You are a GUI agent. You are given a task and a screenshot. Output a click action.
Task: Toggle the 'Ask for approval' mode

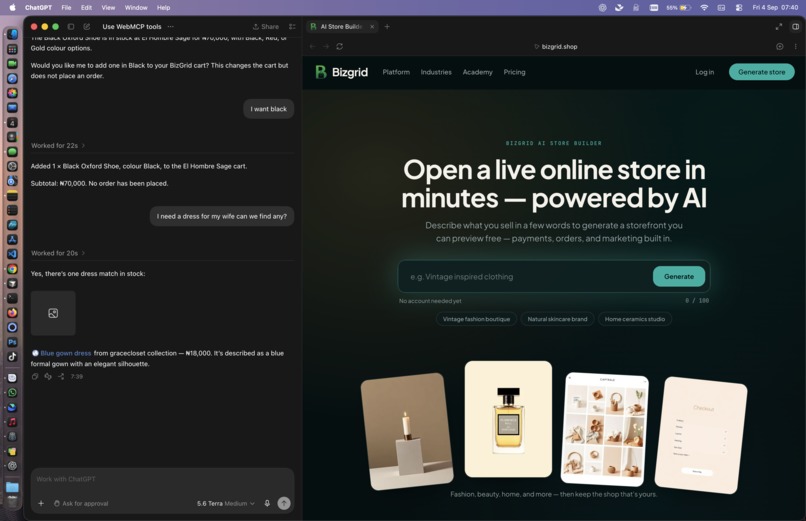81,504
